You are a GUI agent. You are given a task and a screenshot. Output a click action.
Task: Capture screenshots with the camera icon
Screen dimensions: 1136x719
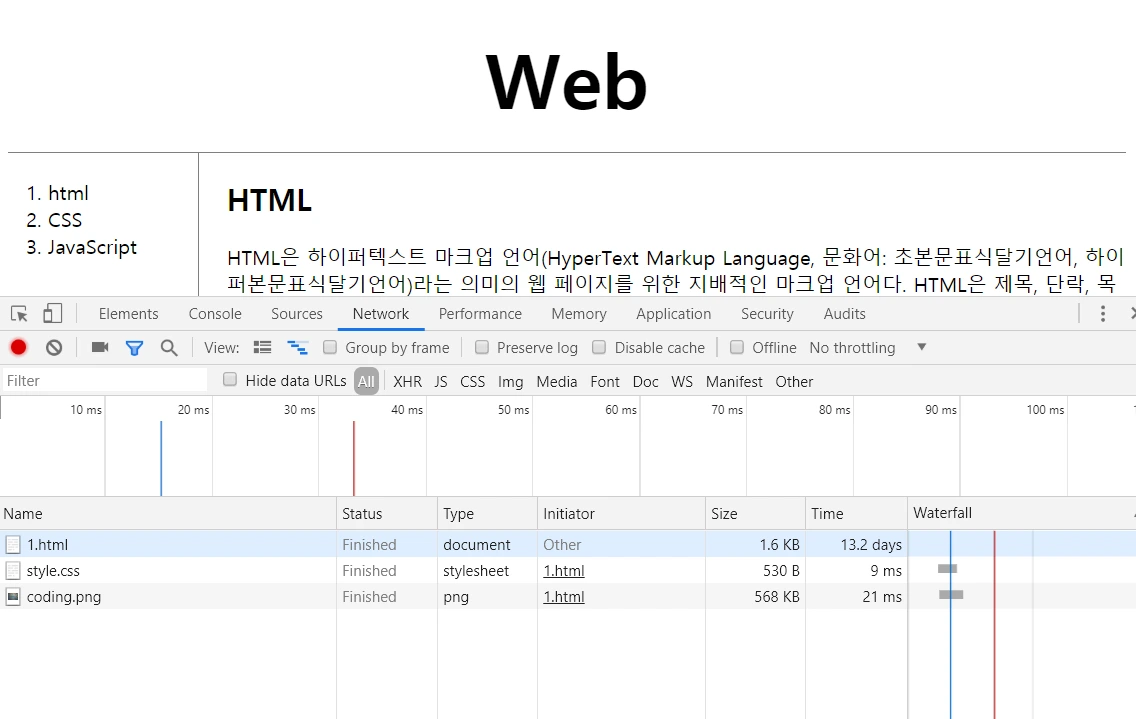[100, 347]
